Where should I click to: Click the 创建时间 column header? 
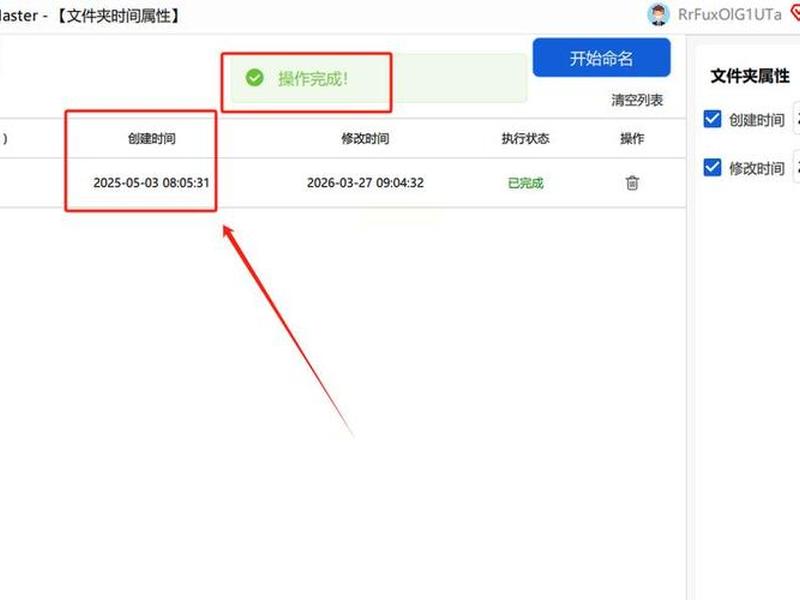152,138
